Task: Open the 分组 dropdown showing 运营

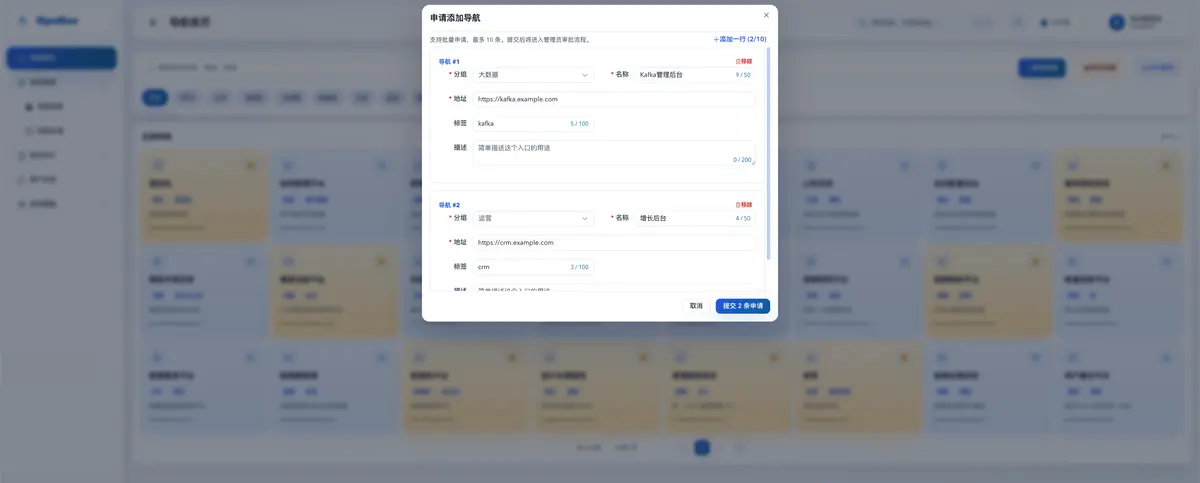Action: (x=533, y=218)
